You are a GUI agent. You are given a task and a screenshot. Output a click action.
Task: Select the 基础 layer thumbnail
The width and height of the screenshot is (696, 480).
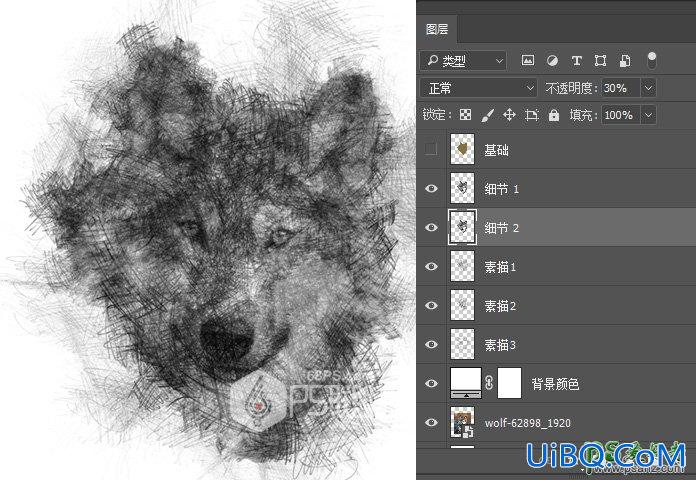[x=462, y=149]
